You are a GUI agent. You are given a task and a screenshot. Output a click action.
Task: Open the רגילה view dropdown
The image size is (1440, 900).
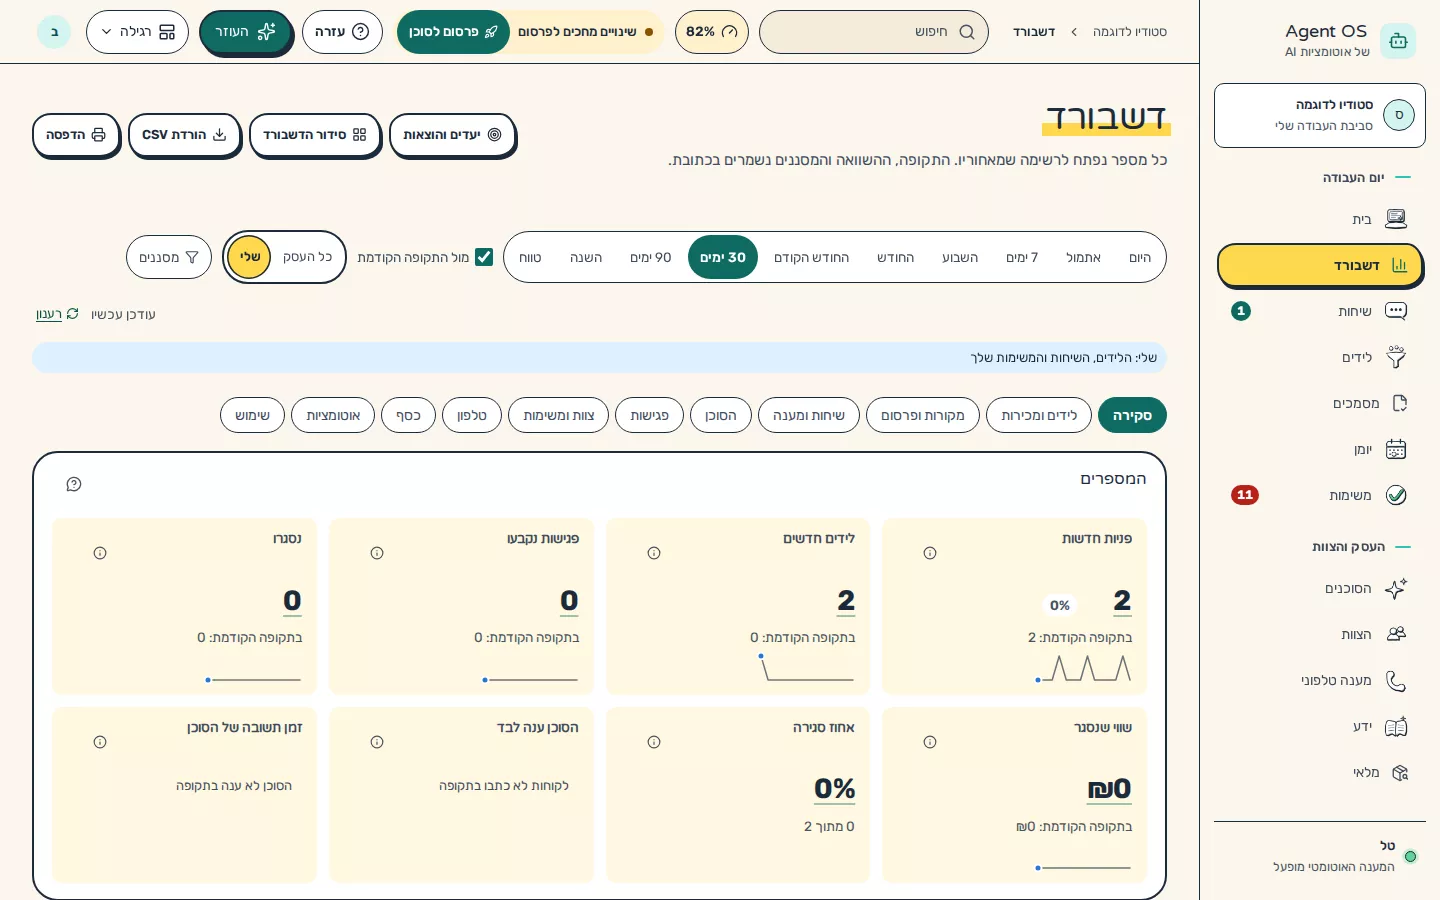[138, 32]
